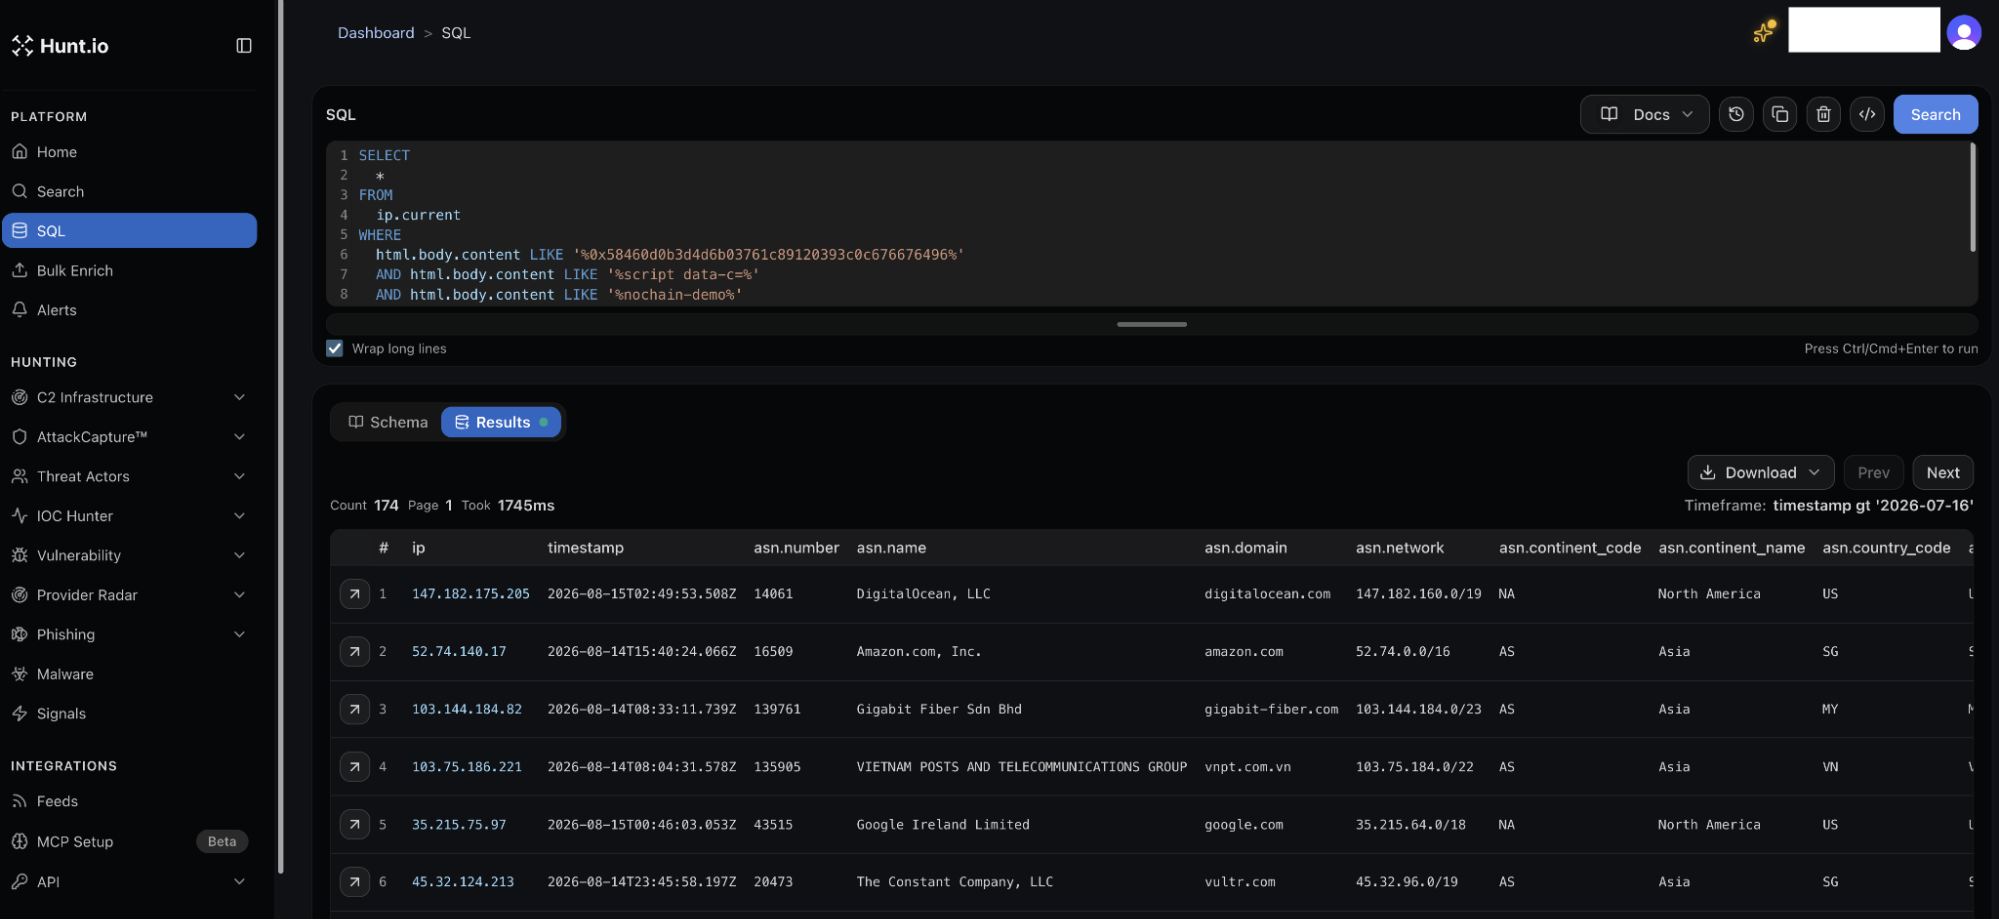Image resolution: width=1999 pixels, height=920 pixels.
Task: Expand Vulnerability menu
Action: click(129, 555)
